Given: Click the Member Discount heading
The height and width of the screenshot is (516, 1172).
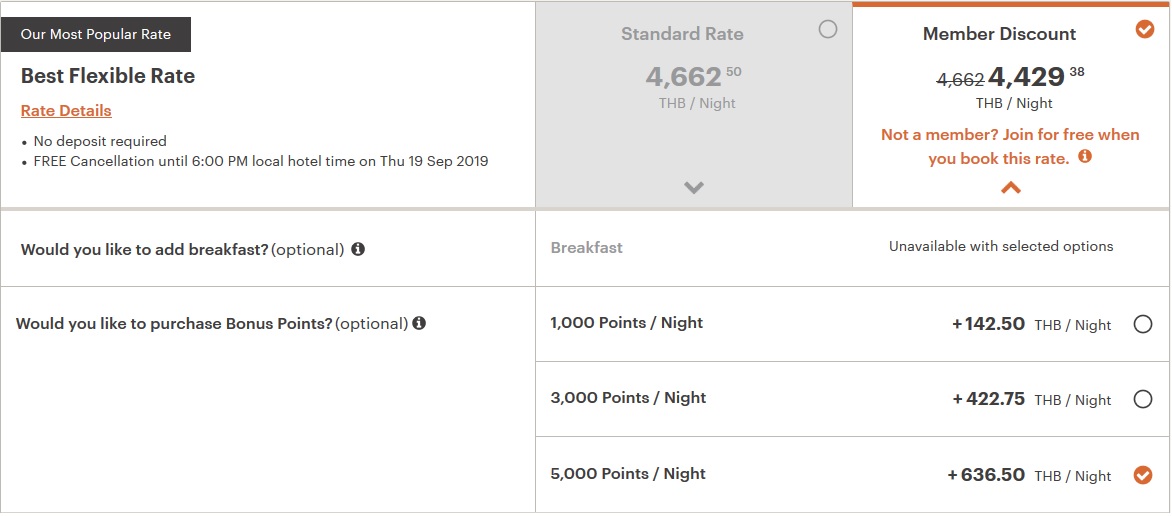Looking at the screenshot, I should 999,34.
